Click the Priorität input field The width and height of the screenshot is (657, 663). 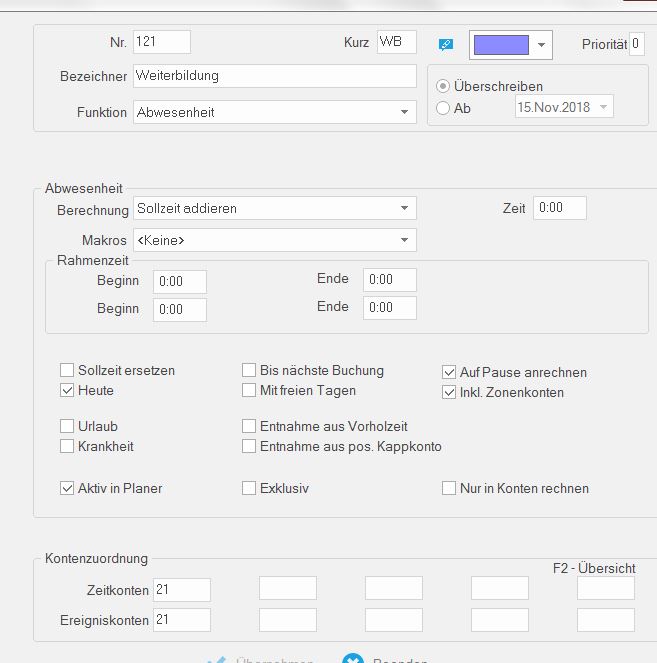pyautogui.click(x=637, y=44)
